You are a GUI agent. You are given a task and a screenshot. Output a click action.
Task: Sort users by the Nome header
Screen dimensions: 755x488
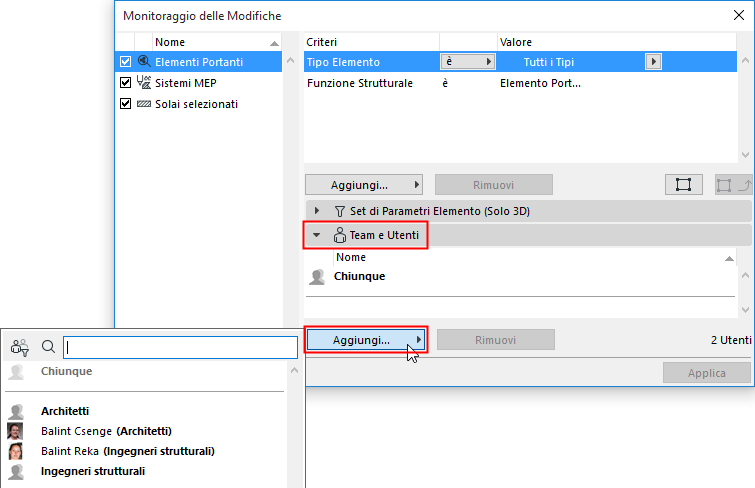tap(535, 257)
